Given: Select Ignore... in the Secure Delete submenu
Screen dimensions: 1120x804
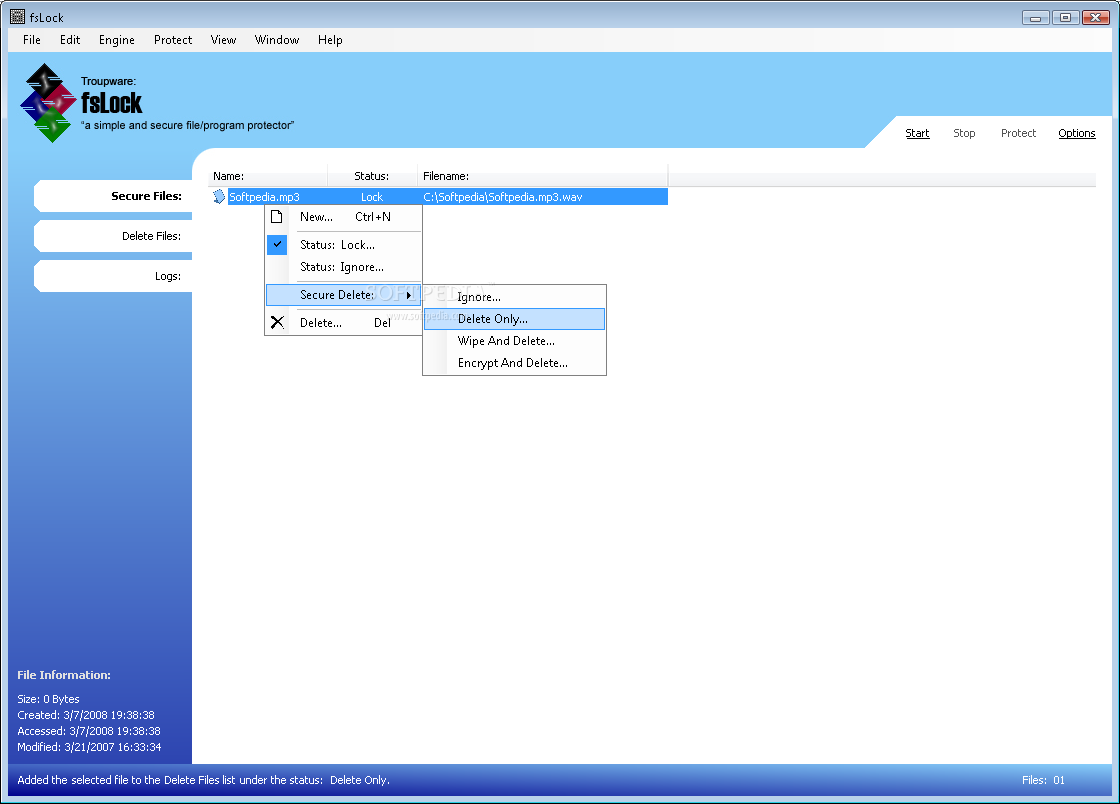Looking at the screenshot, I should click(514, 297).
